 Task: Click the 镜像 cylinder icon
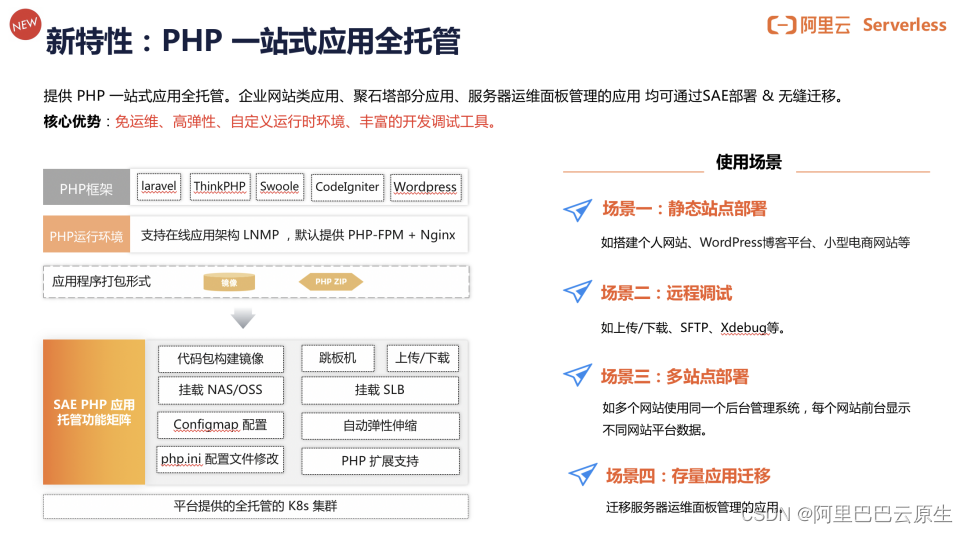[229, 282]
